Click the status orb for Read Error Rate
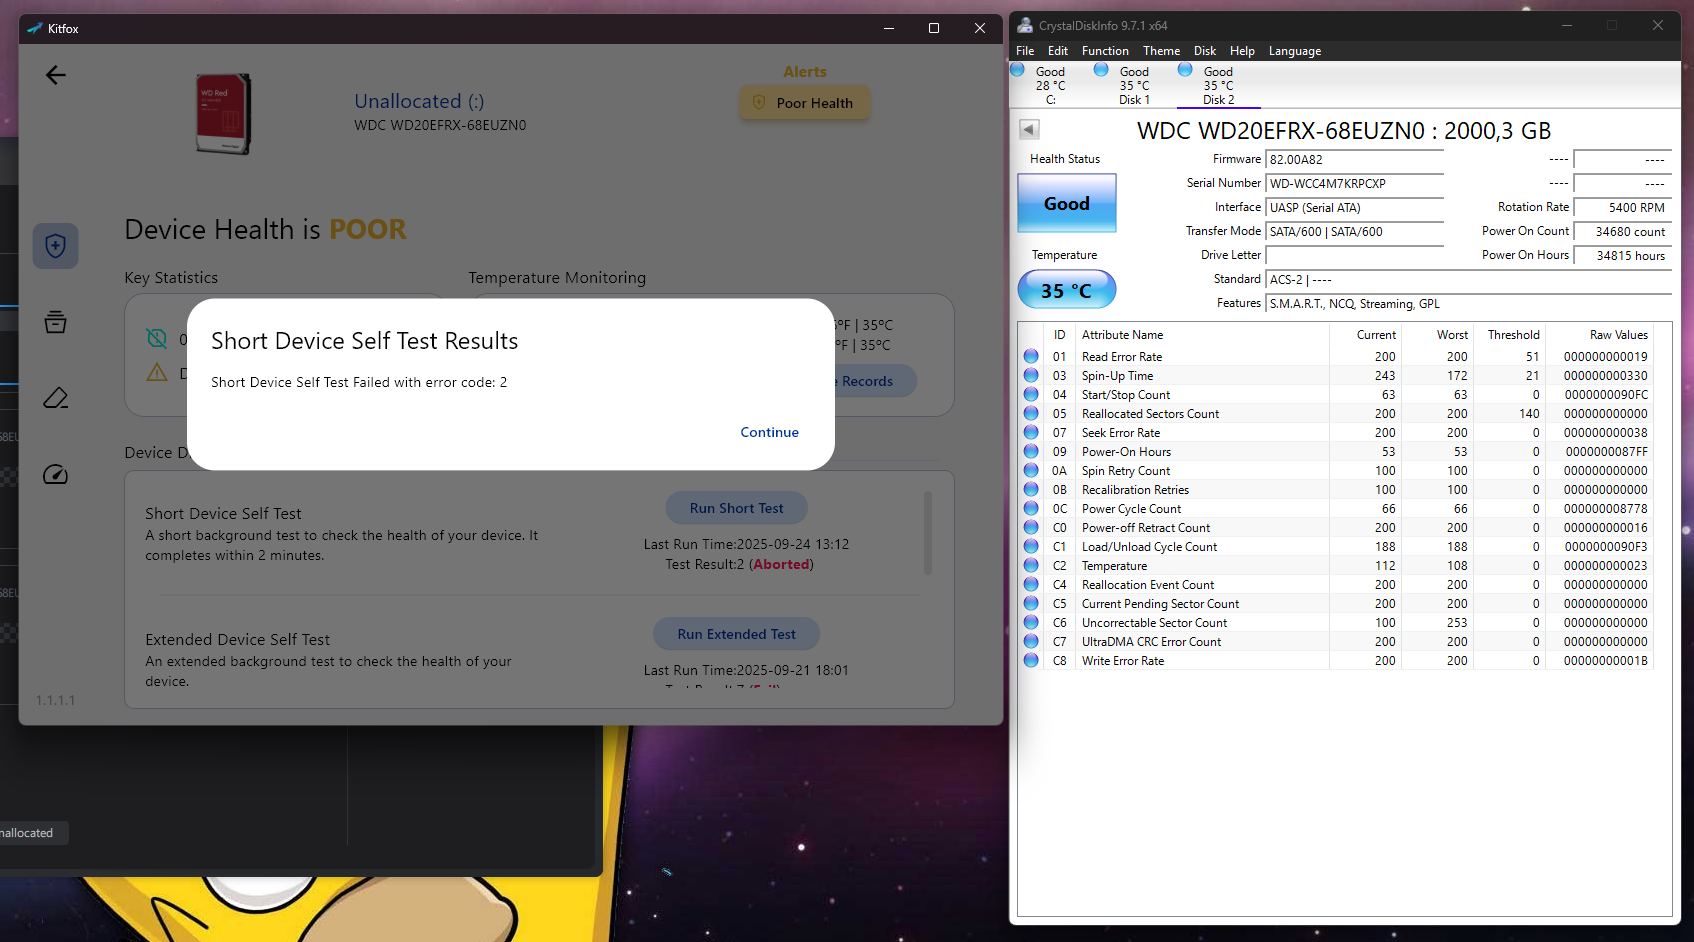 [1031, 356]
